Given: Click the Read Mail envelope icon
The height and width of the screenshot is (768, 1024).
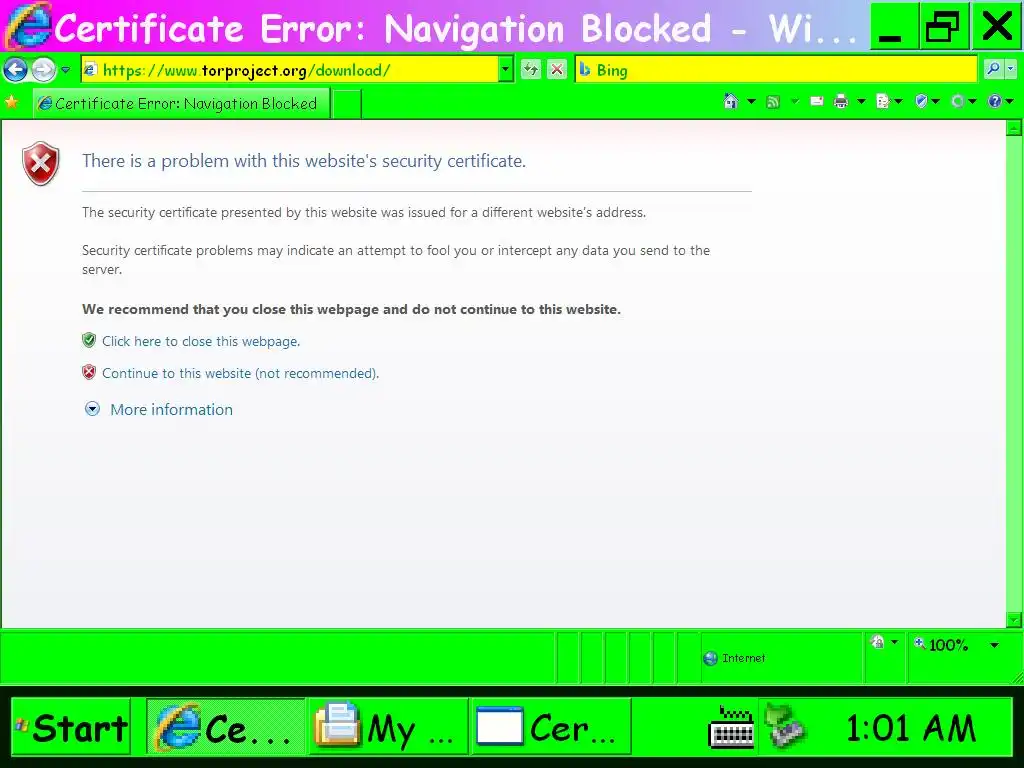Looking at the screenshot, I should [x=816, y=101].
